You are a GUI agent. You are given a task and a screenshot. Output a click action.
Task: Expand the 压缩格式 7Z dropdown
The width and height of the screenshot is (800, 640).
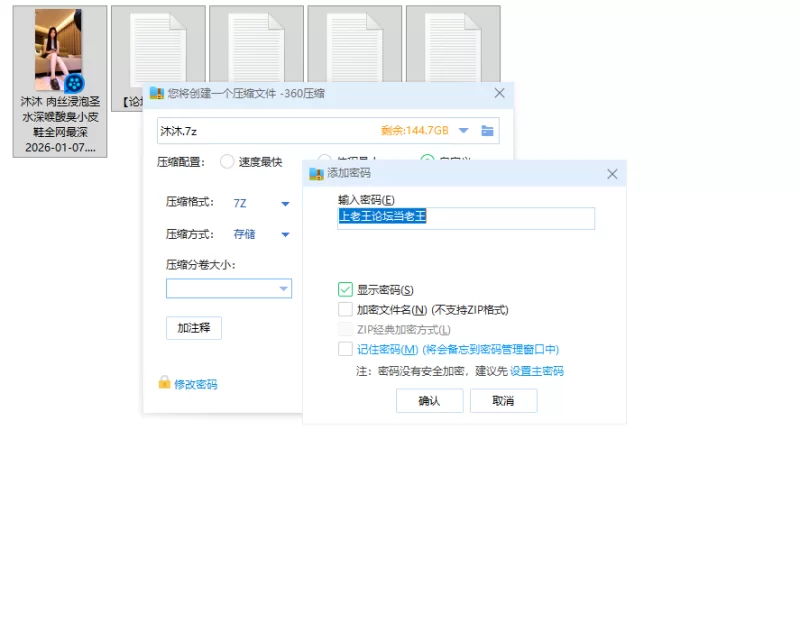click(x=285, y=204)
